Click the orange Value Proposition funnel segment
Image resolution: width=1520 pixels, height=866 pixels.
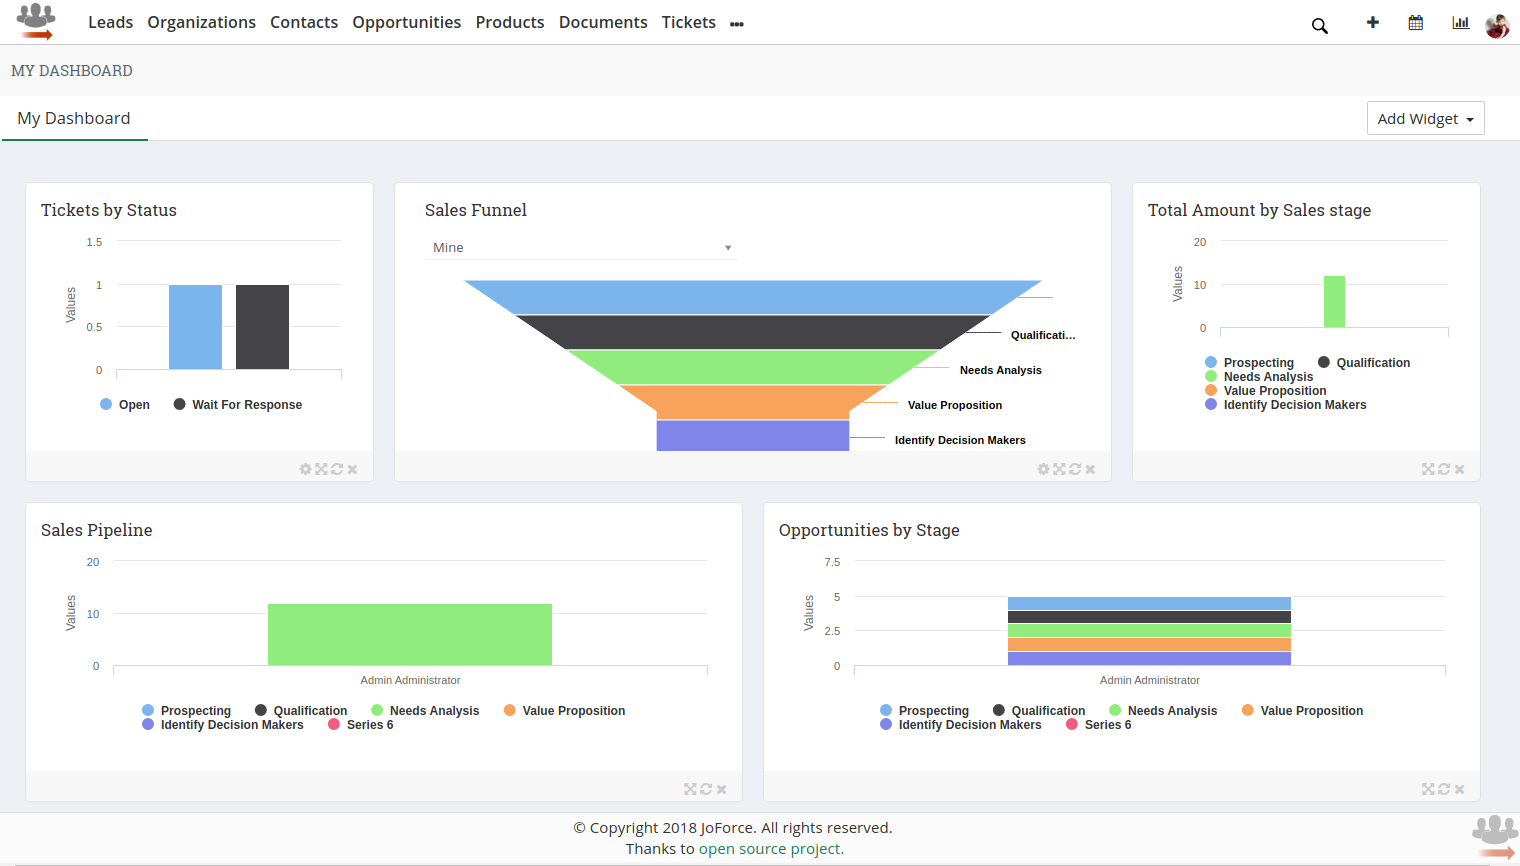pos(752,402)
